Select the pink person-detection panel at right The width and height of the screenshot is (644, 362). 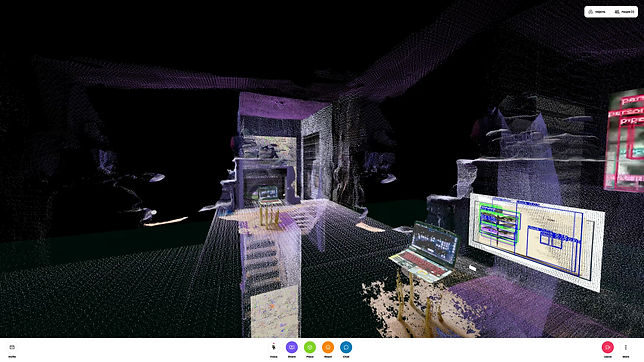click(x=624, y=141)
